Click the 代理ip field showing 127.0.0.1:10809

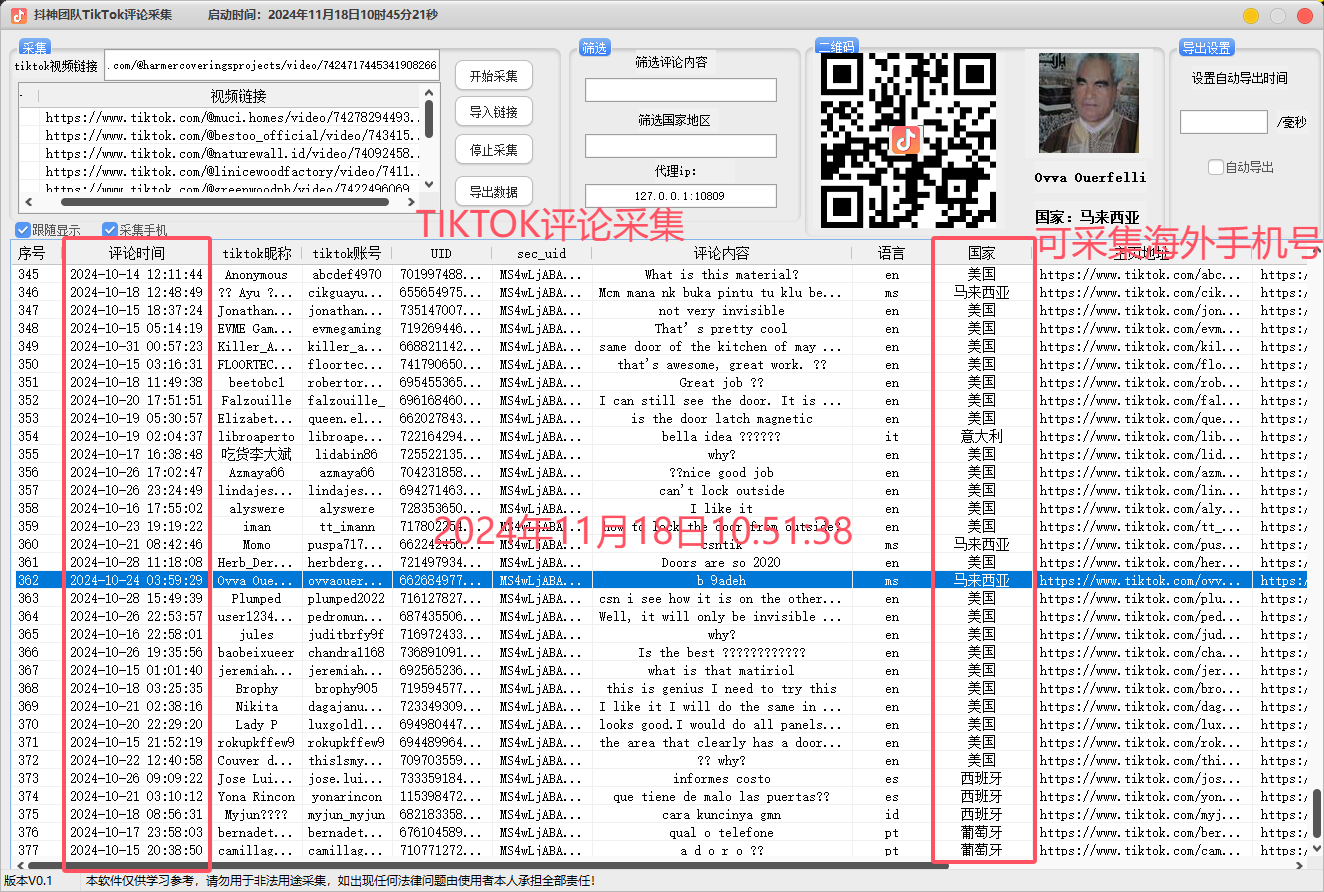tap(681, 196)
